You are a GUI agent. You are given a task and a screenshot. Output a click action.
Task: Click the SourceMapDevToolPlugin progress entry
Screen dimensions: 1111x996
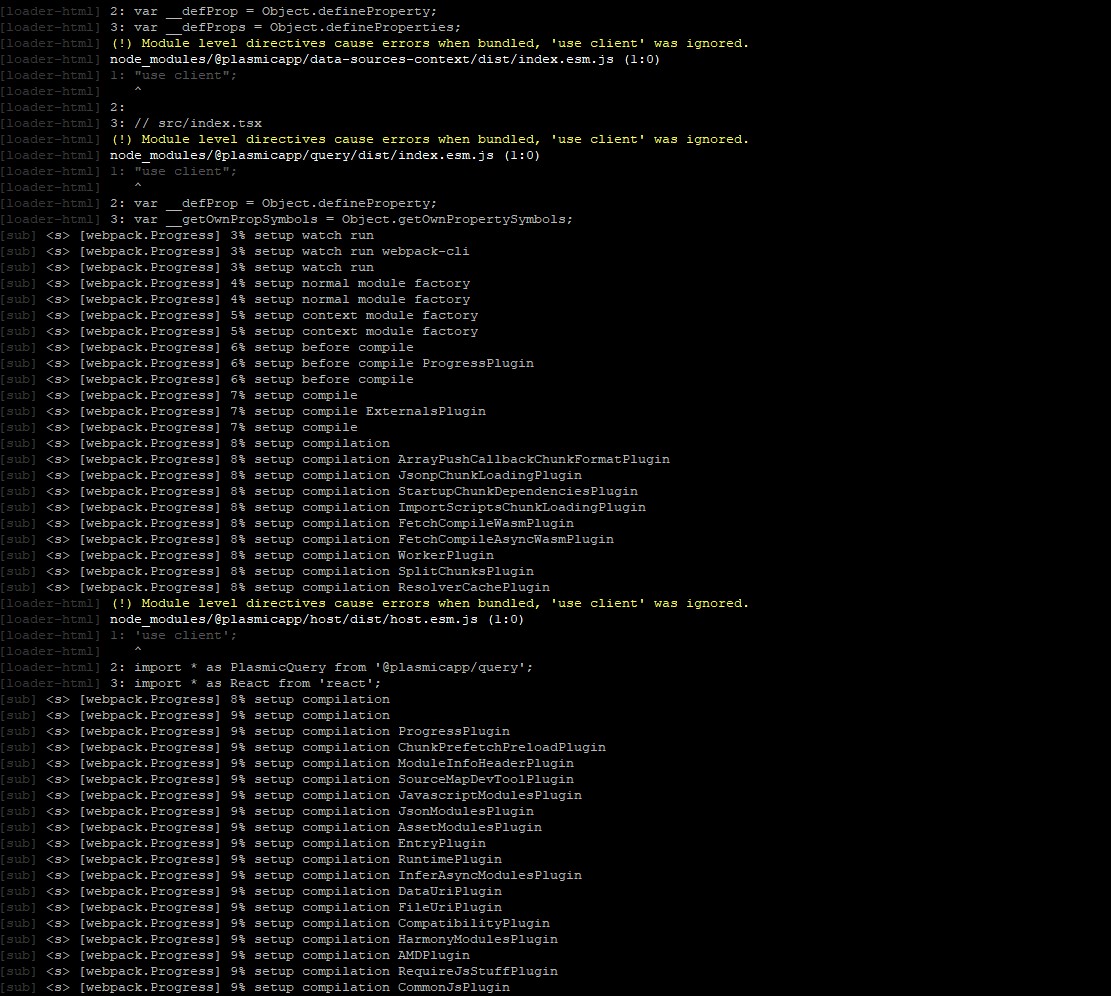(x=485, y=779)
